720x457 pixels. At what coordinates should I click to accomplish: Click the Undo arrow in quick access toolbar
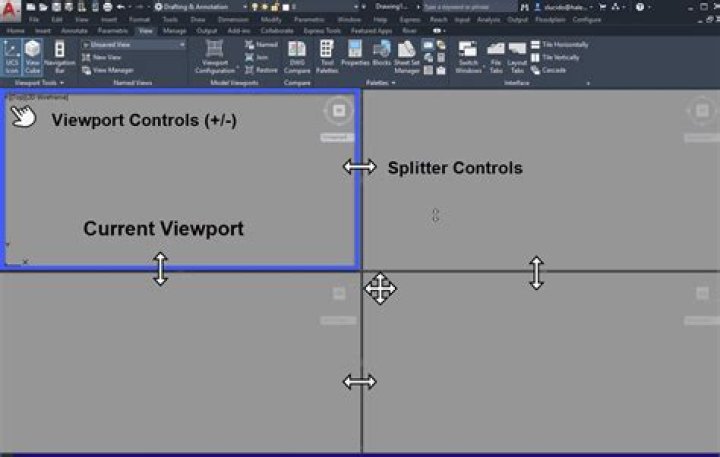[x=121, y=7]
